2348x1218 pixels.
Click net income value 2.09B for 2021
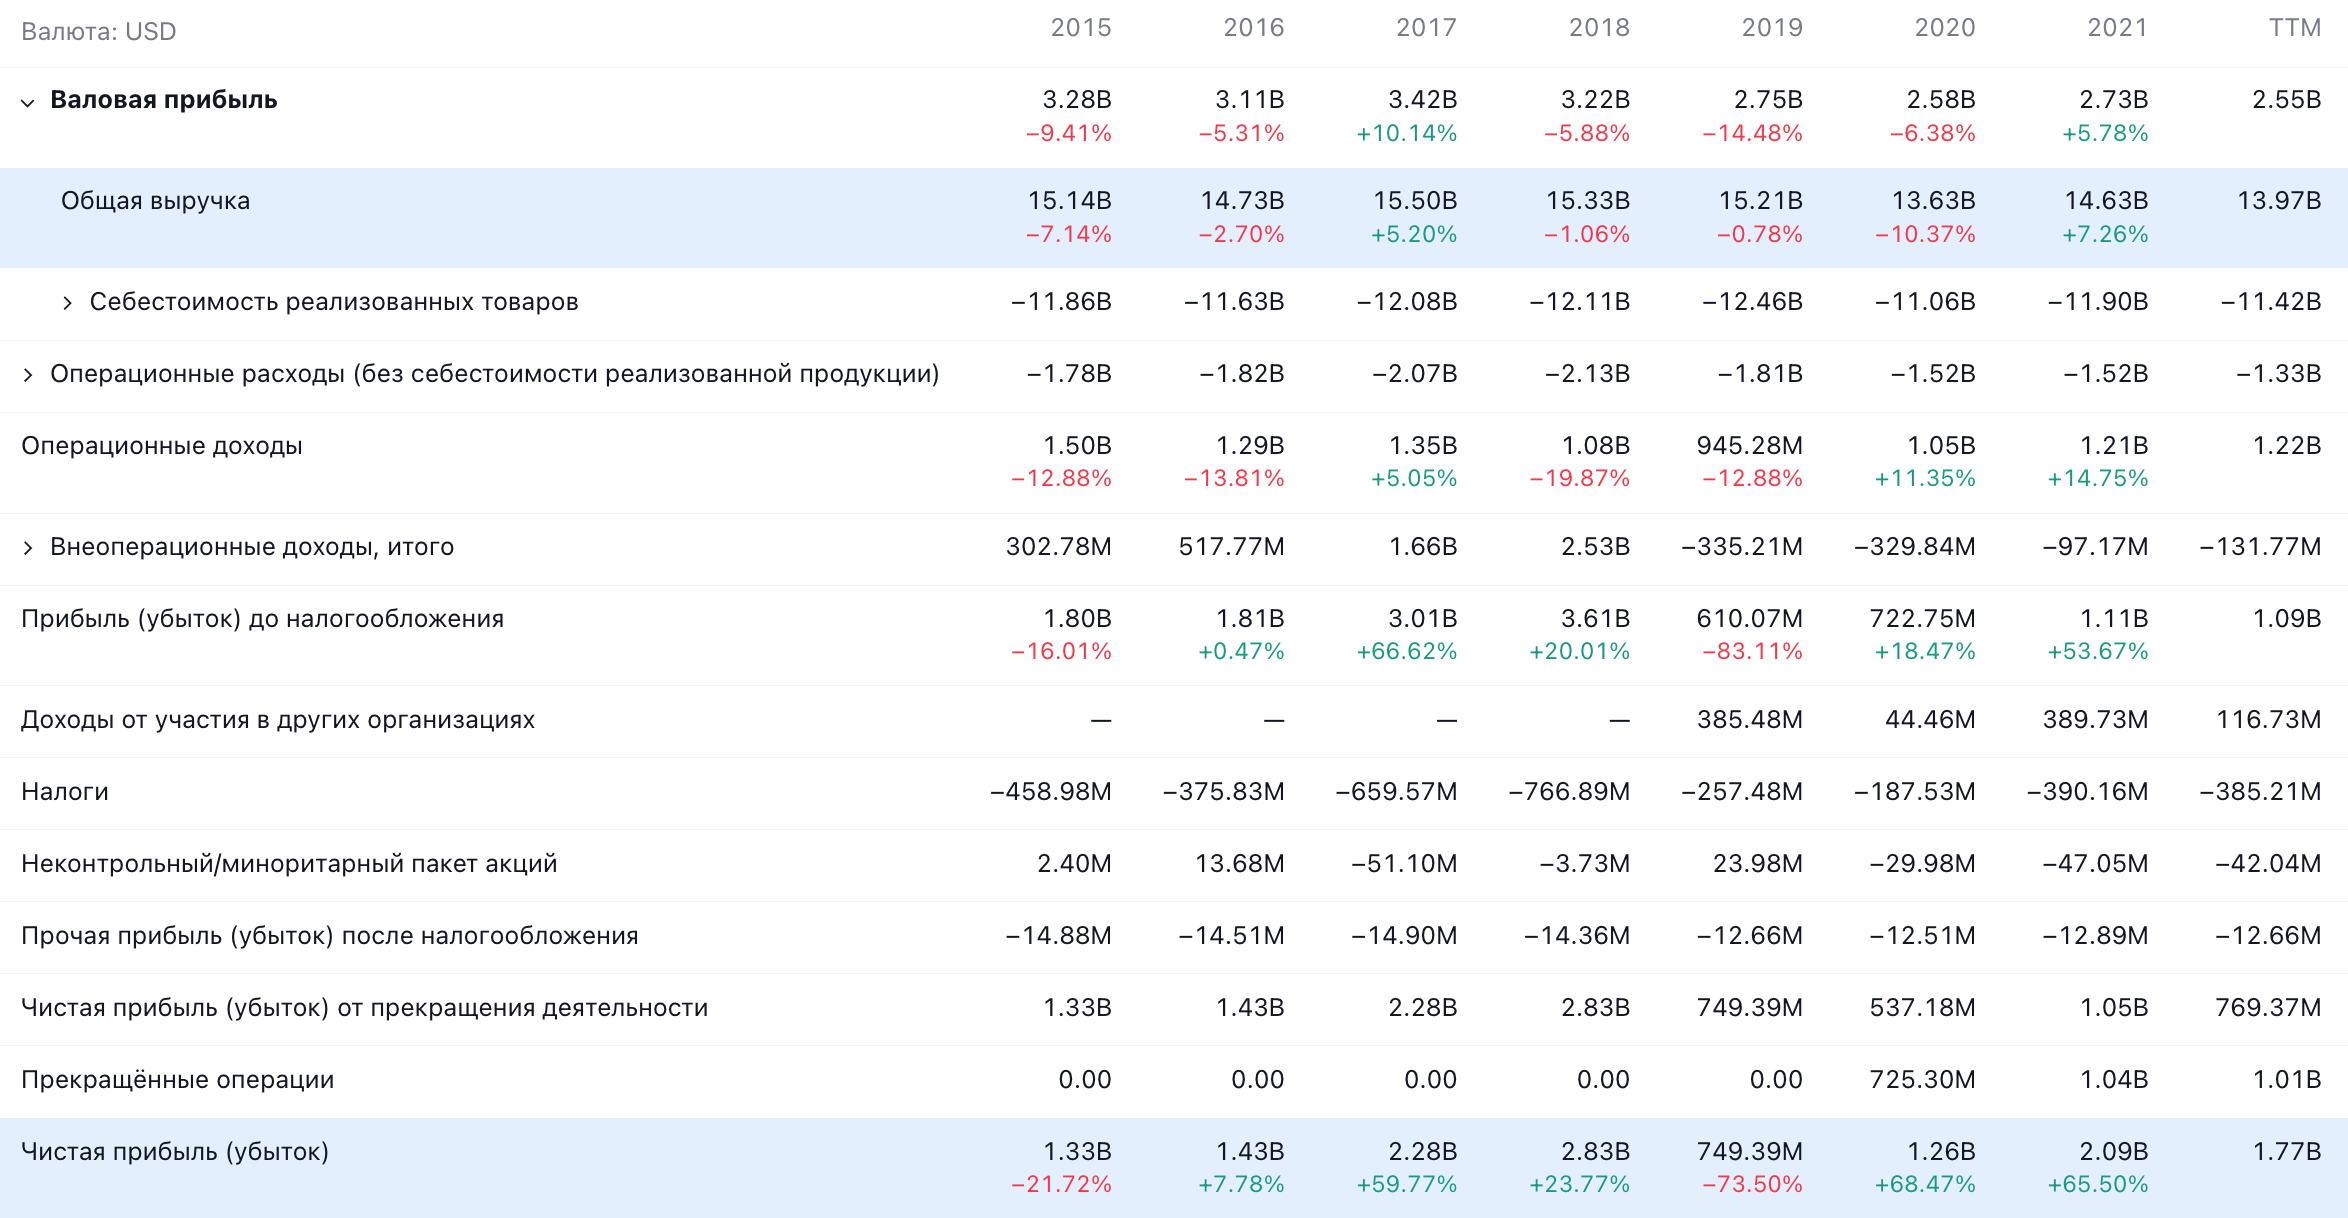point(2114,1152)
